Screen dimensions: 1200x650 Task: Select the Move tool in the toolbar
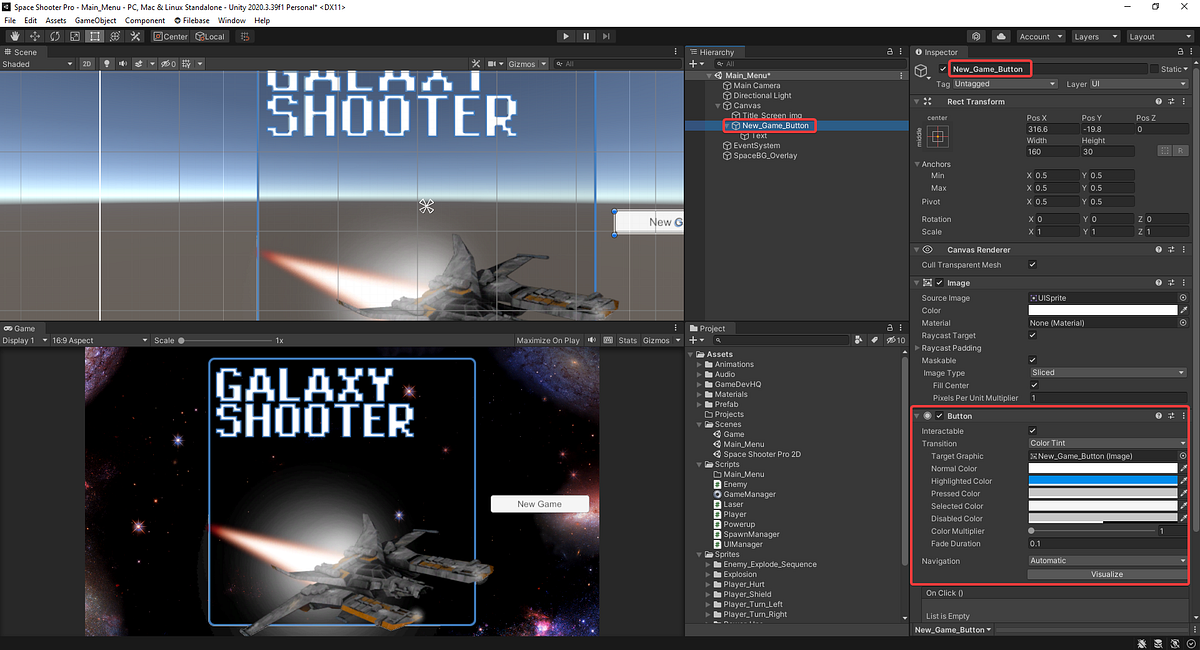point(33,36)
